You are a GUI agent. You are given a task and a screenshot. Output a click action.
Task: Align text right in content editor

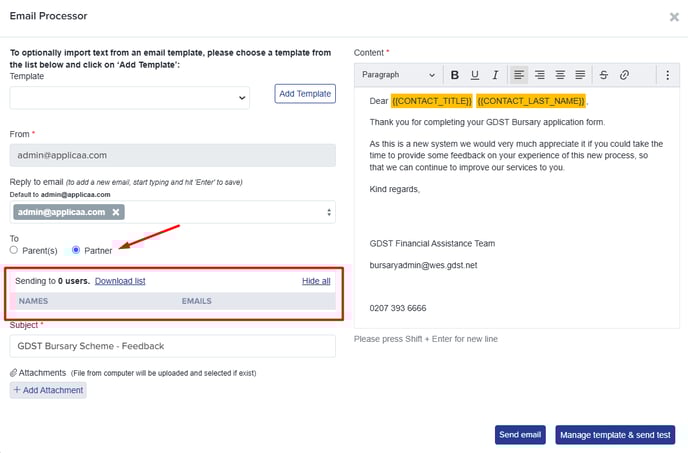tap(539, 75)
